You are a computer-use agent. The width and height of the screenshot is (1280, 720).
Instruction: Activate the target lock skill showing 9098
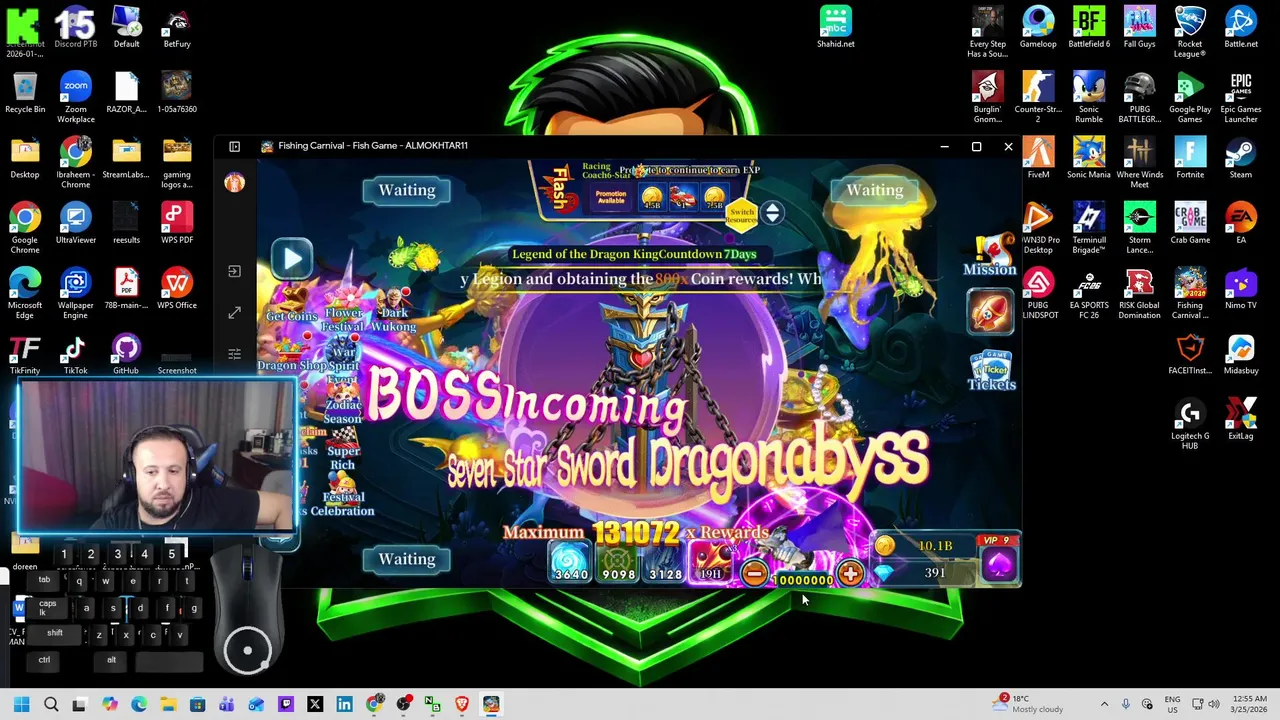618,562
